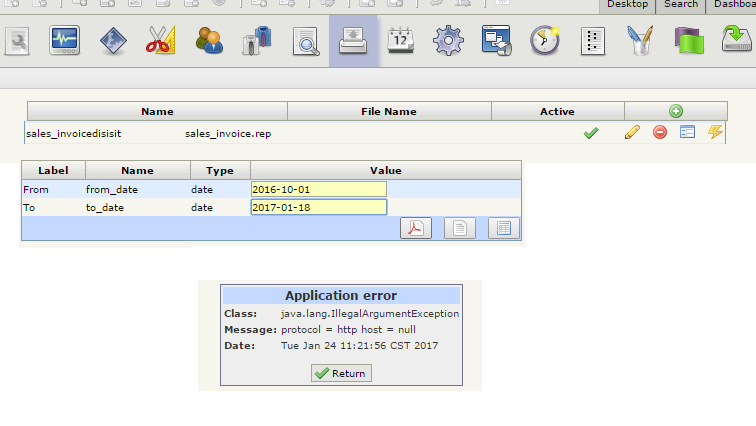
Task: Click the green plus add report icon
Action: (676, 111)
